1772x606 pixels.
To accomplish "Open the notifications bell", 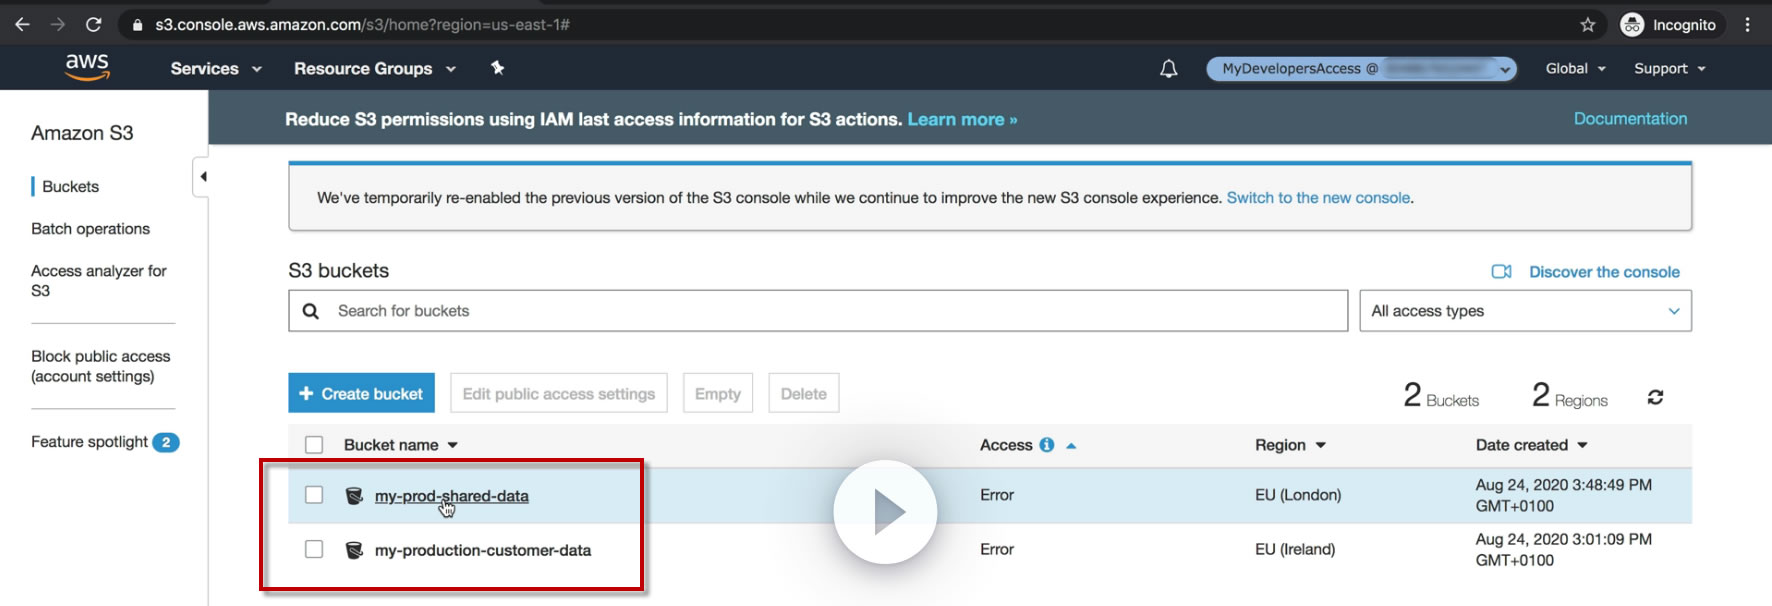I will click(1168, 69).
